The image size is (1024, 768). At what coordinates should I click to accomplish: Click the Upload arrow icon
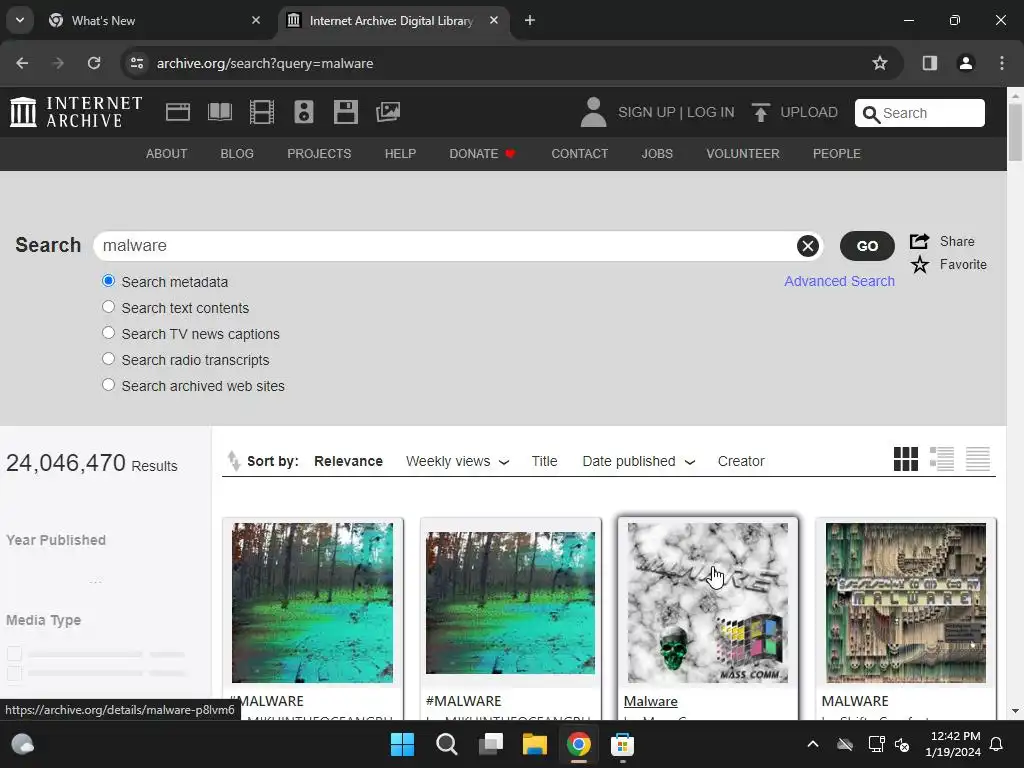tap(760, 112)
